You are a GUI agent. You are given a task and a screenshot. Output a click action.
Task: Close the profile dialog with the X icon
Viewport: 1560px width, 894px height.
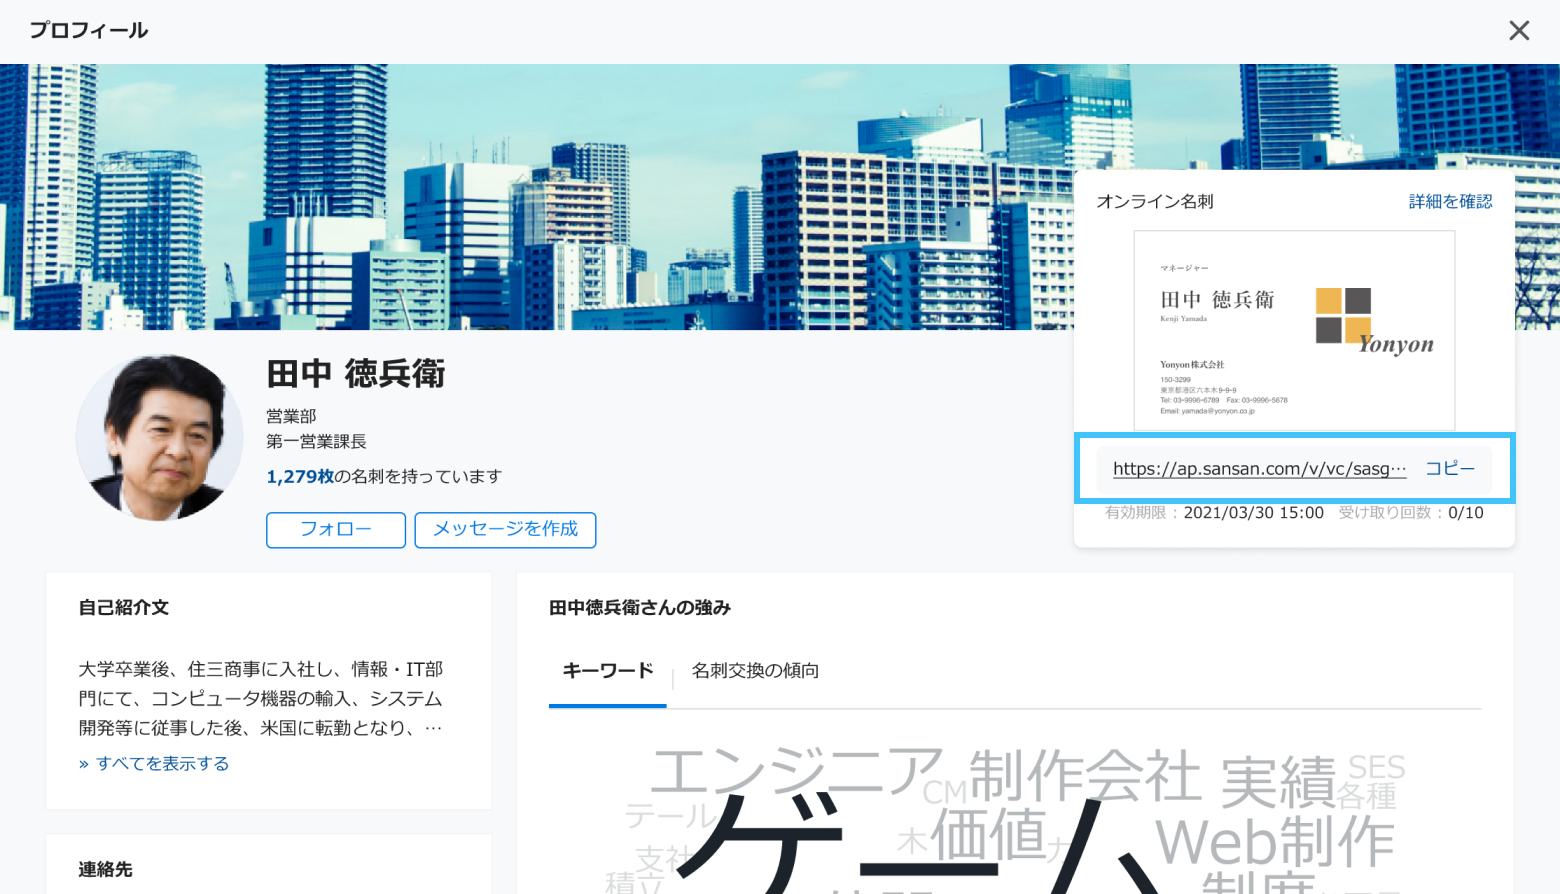point(1519,31)
